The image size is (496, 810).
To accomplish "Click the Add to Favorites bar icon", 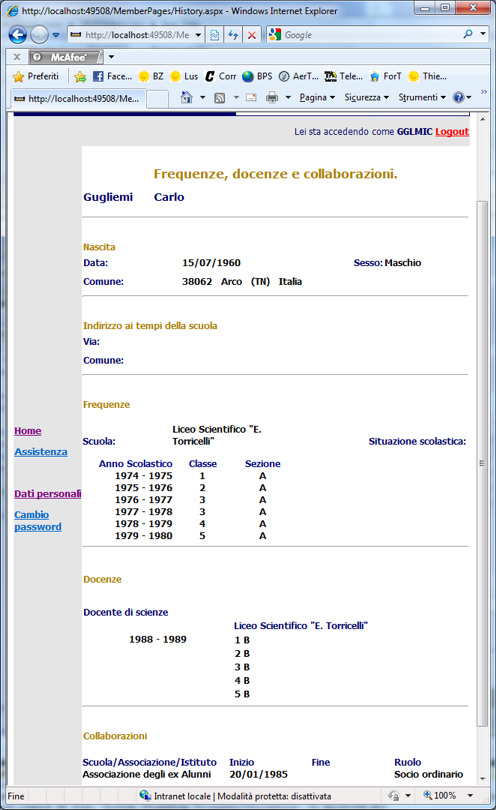I will [x=80, y=76].
